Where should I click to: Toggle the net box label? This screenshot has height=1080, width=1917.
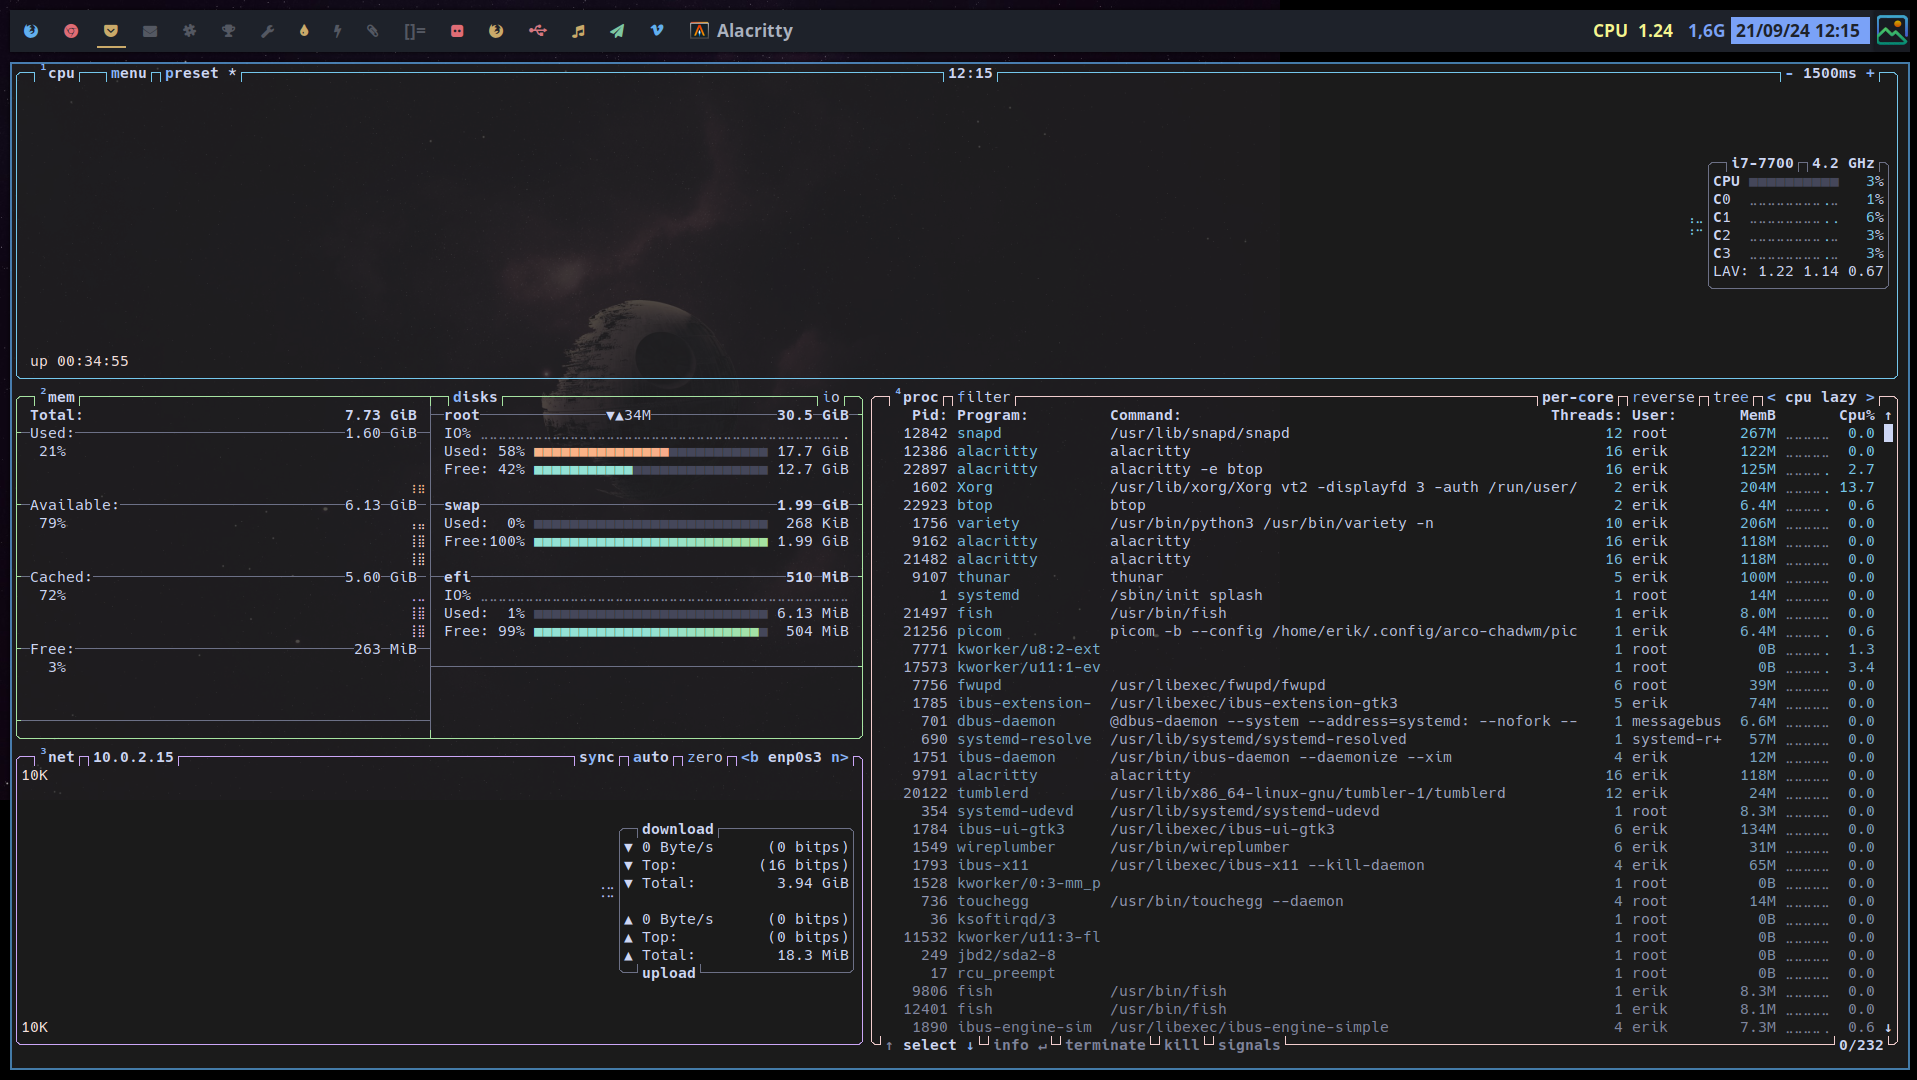(61, 758)
